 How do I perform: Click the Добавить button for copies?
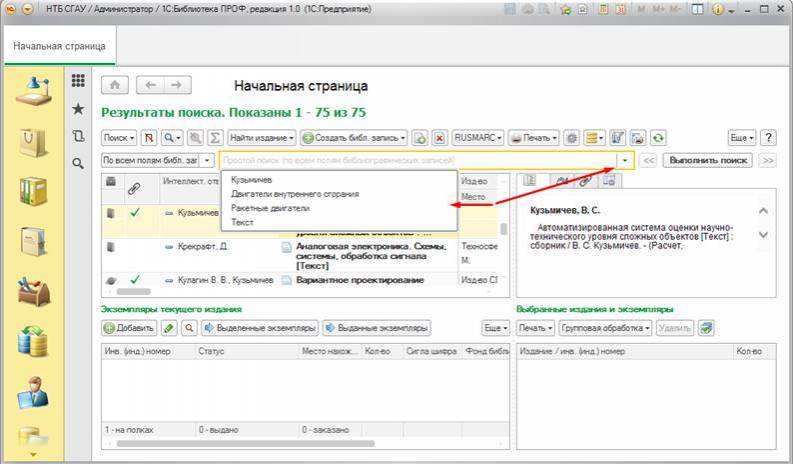click(128, 328)
